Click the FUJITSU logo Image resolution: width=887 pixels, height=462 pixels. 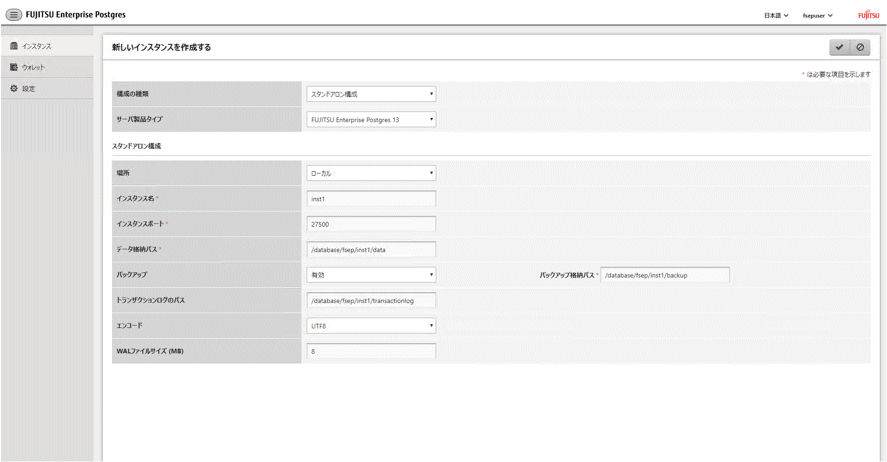(868, 15)
